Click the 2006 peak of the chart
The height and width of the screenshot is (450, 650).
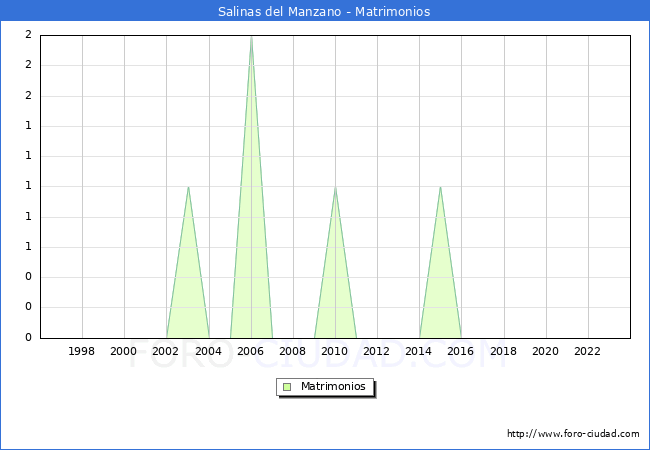point(251,37)
